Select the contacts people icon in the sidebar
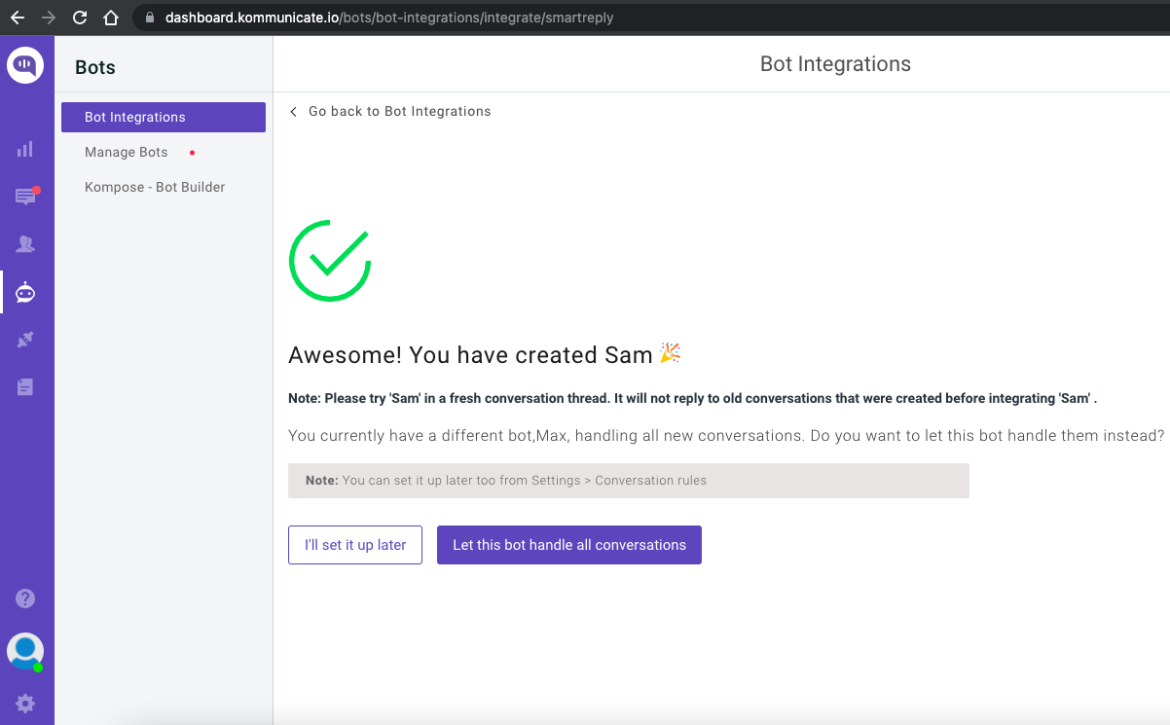This screenshot has height=725, width=1170. tap(25, 244)
